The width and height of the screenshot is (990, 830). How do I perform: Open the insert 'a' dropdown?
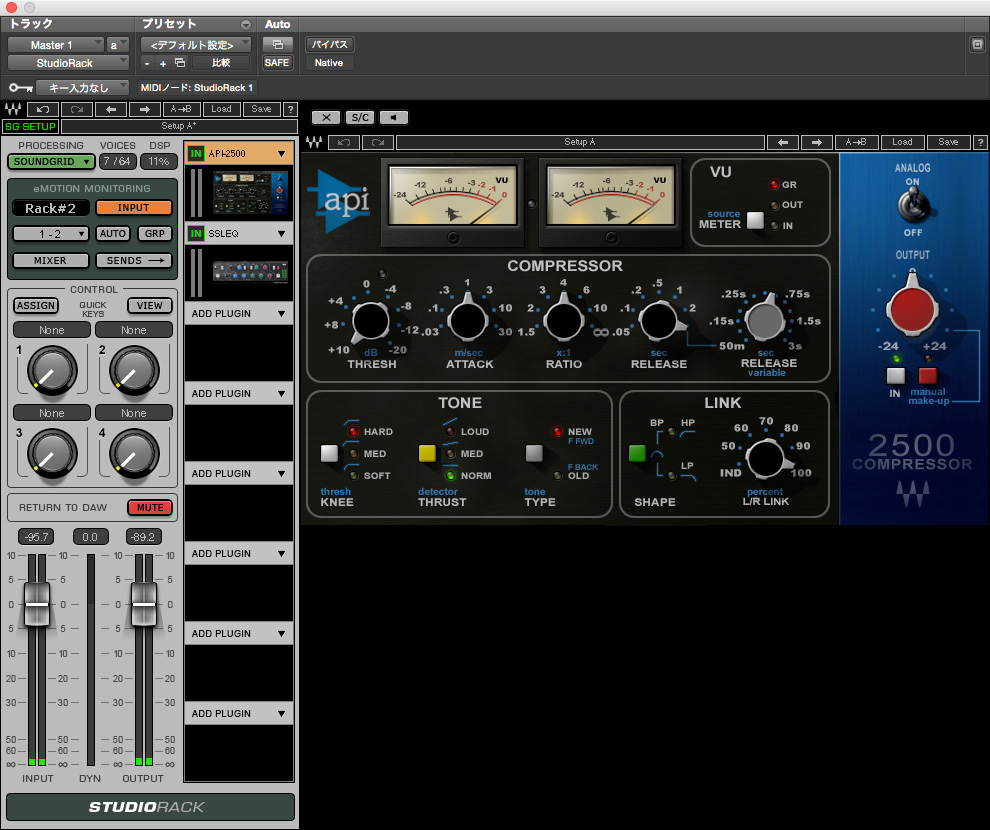[x=118, y=45]
